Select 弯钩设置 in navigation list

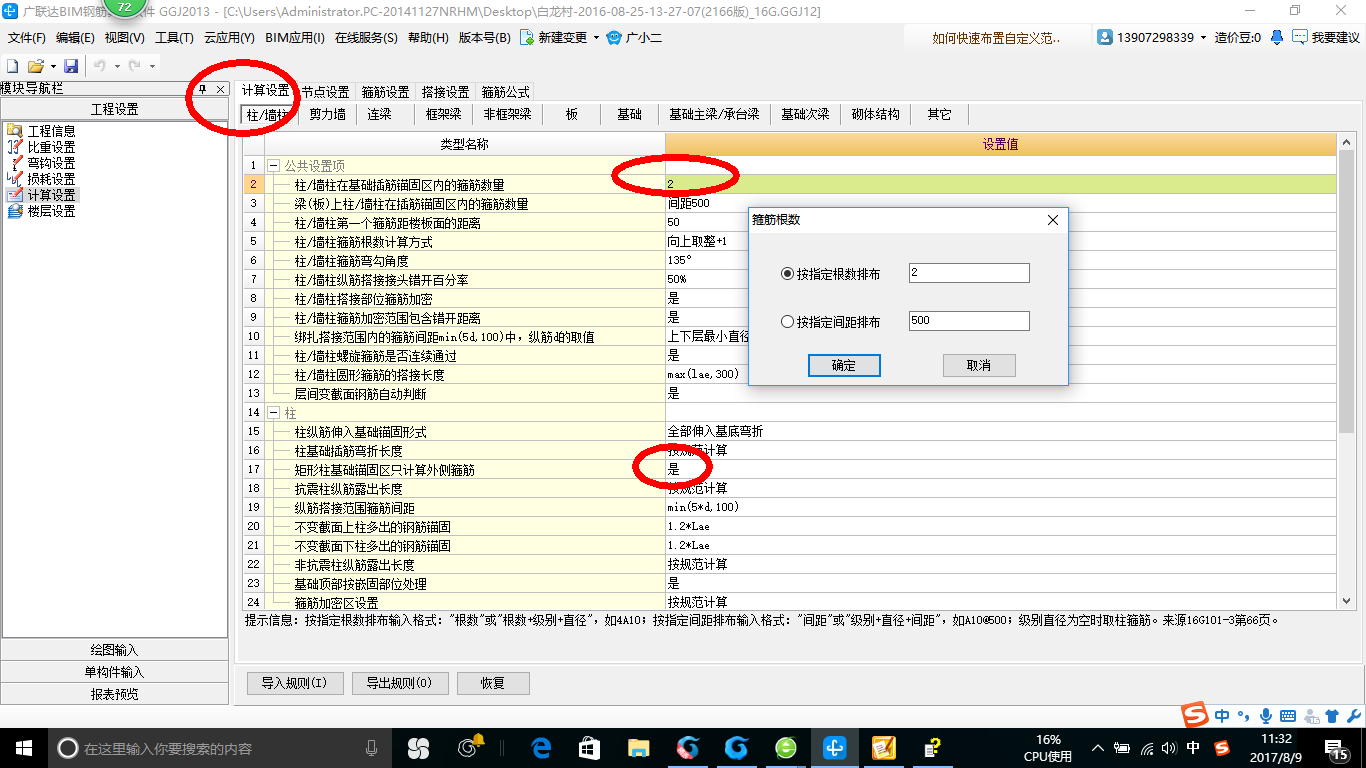pos(51,163)
